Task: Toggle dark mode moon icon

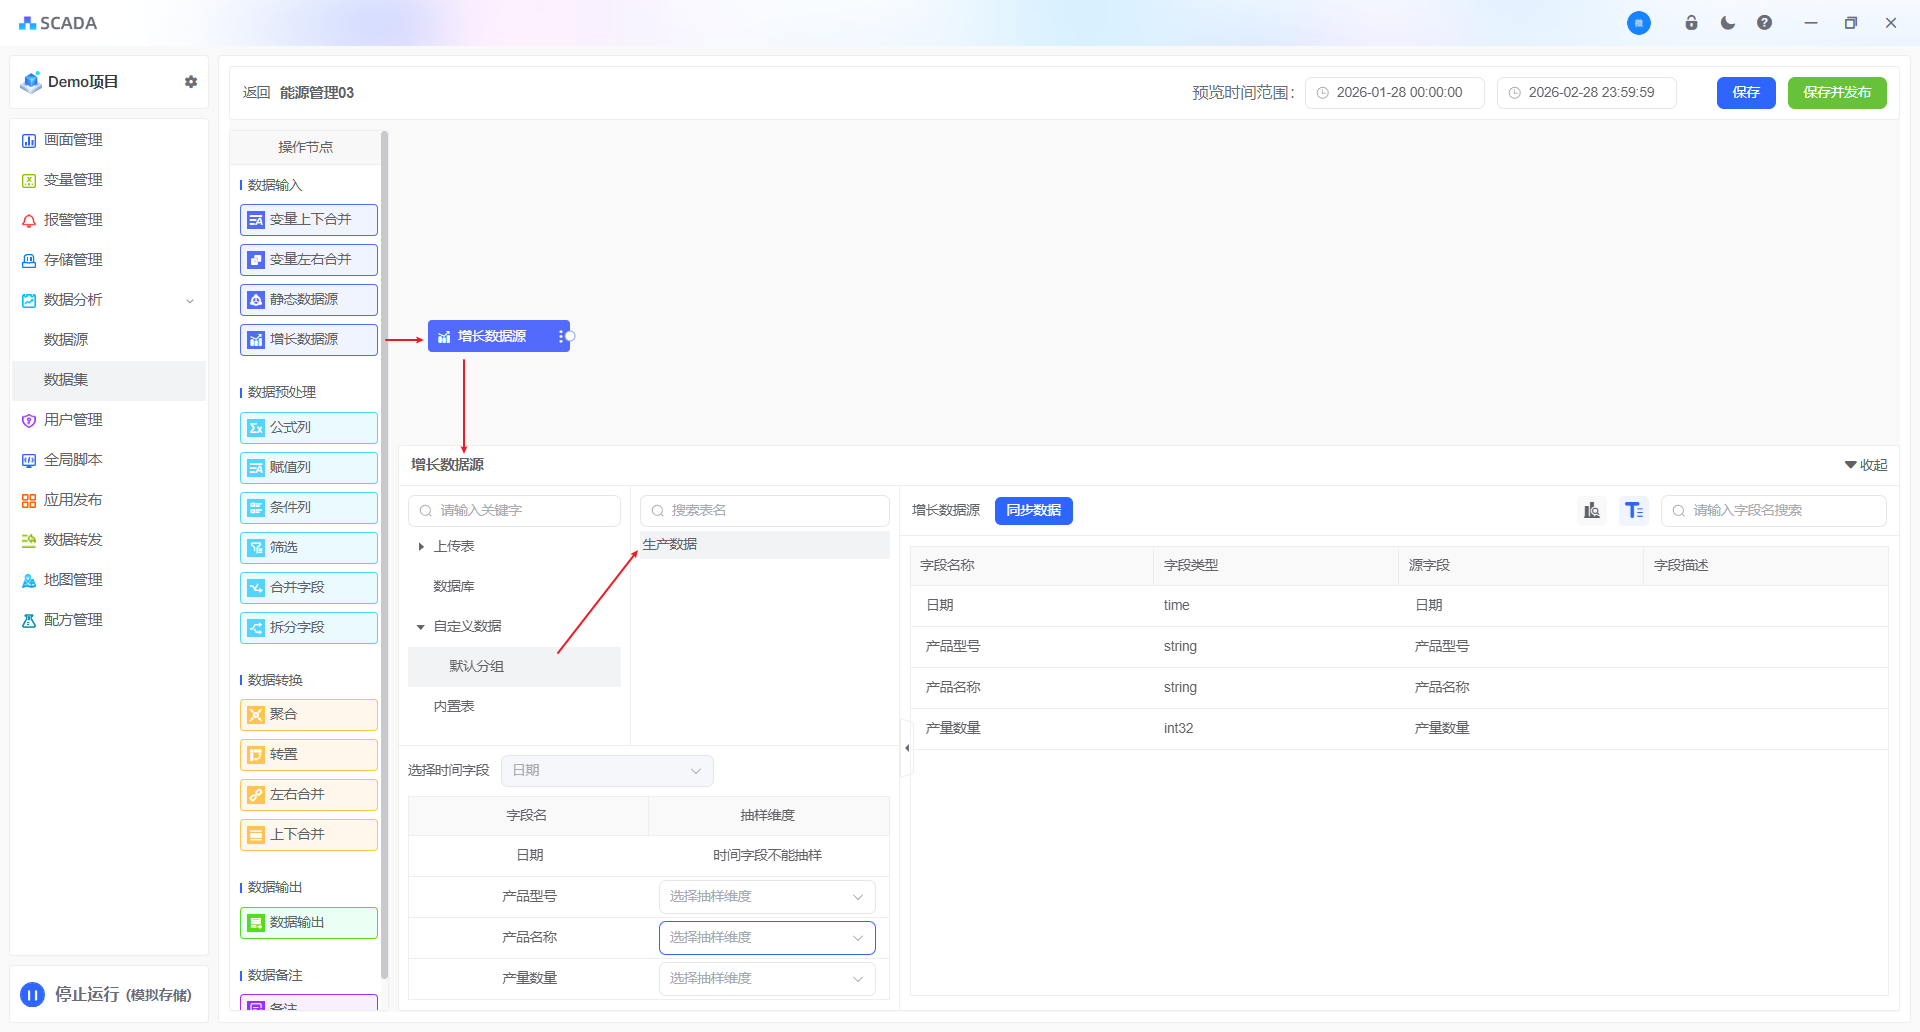Action: (x=1728, y=23)
